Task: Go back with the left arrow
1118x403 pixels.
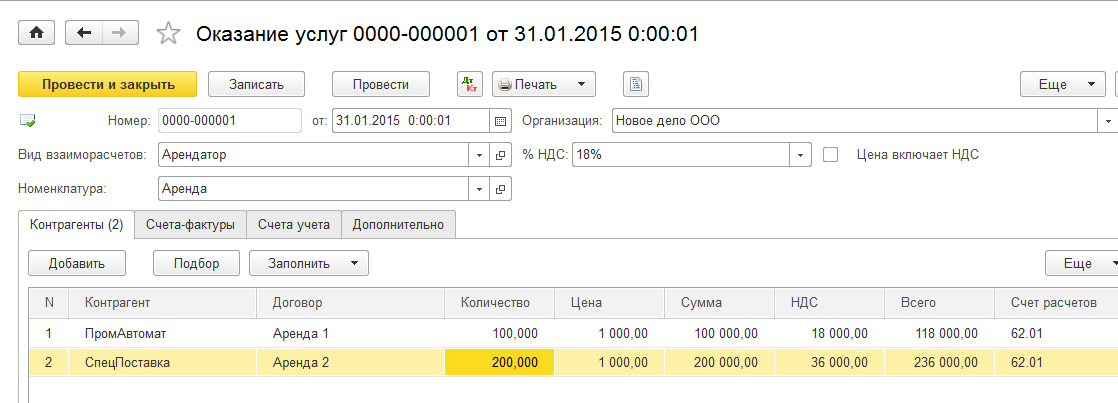Action: (x=83, y=33)
